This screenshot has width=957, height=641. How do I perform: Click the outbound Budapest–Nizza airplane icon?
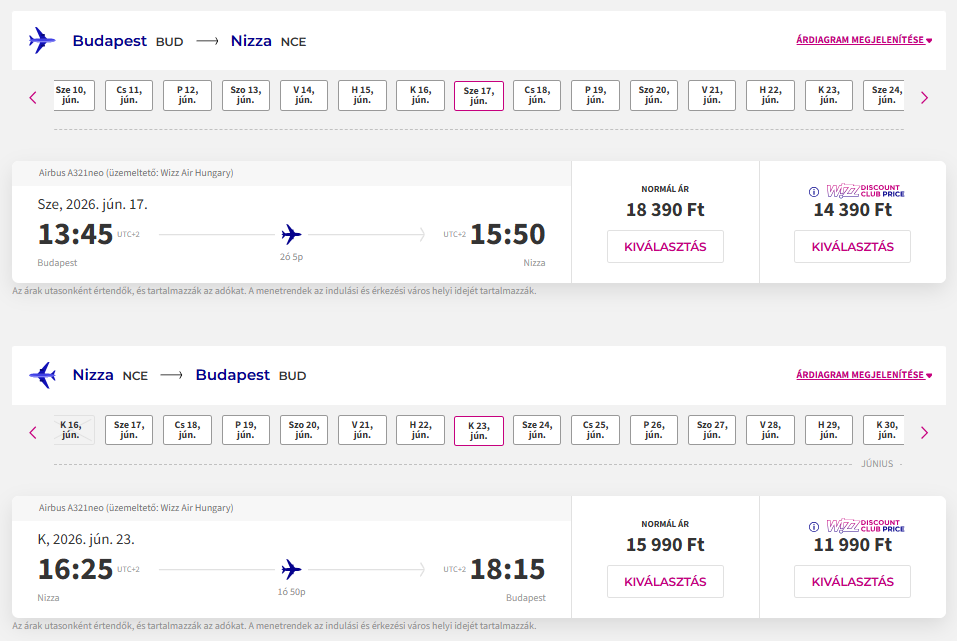(42, 41)
